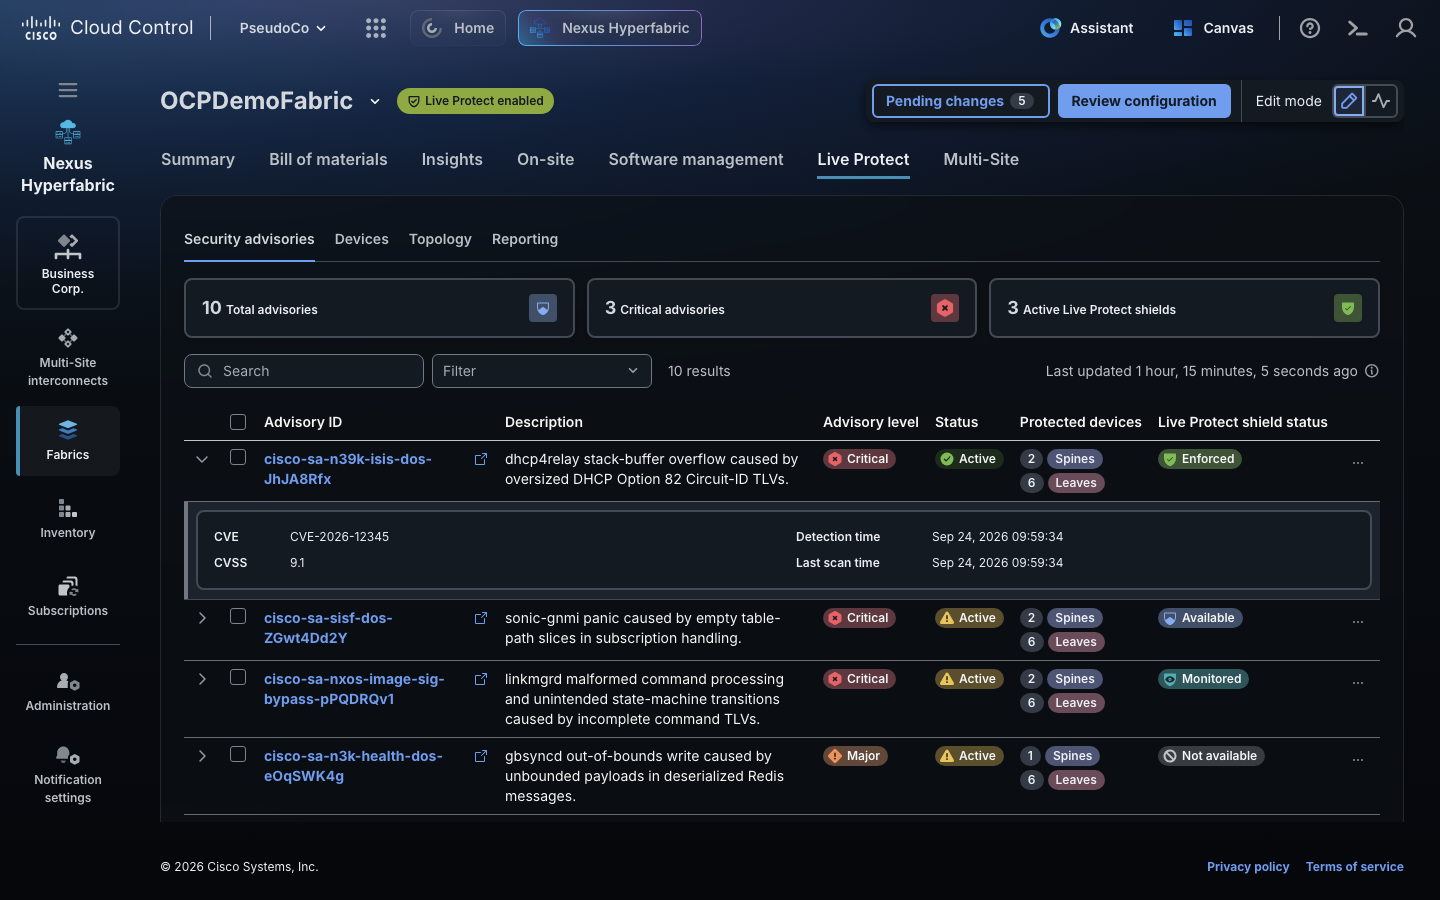Enable edit mode pencil toggle
Viewport: 1440px width, 900px height.
(x=1349, y=101)
